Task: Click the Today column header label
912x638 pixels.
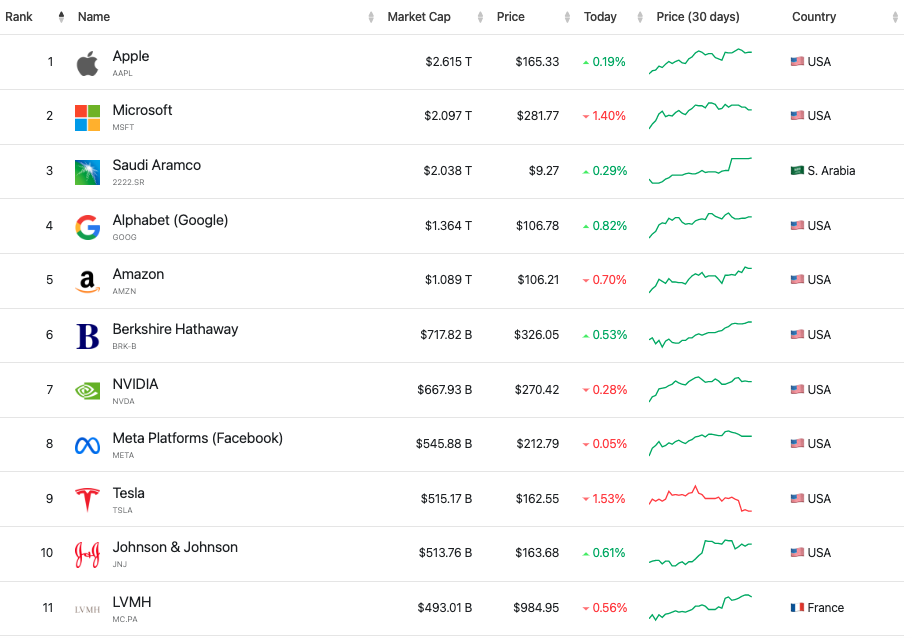Action: 600,17
